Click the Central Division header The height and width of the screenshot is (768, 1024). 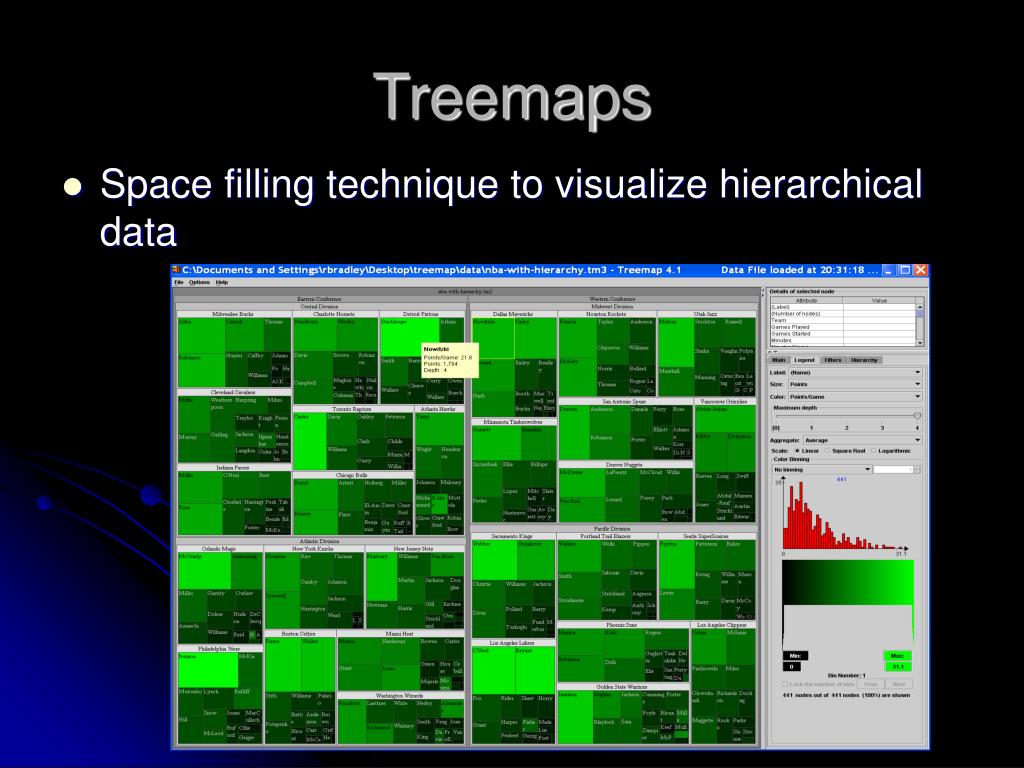[x=319, y=306]
